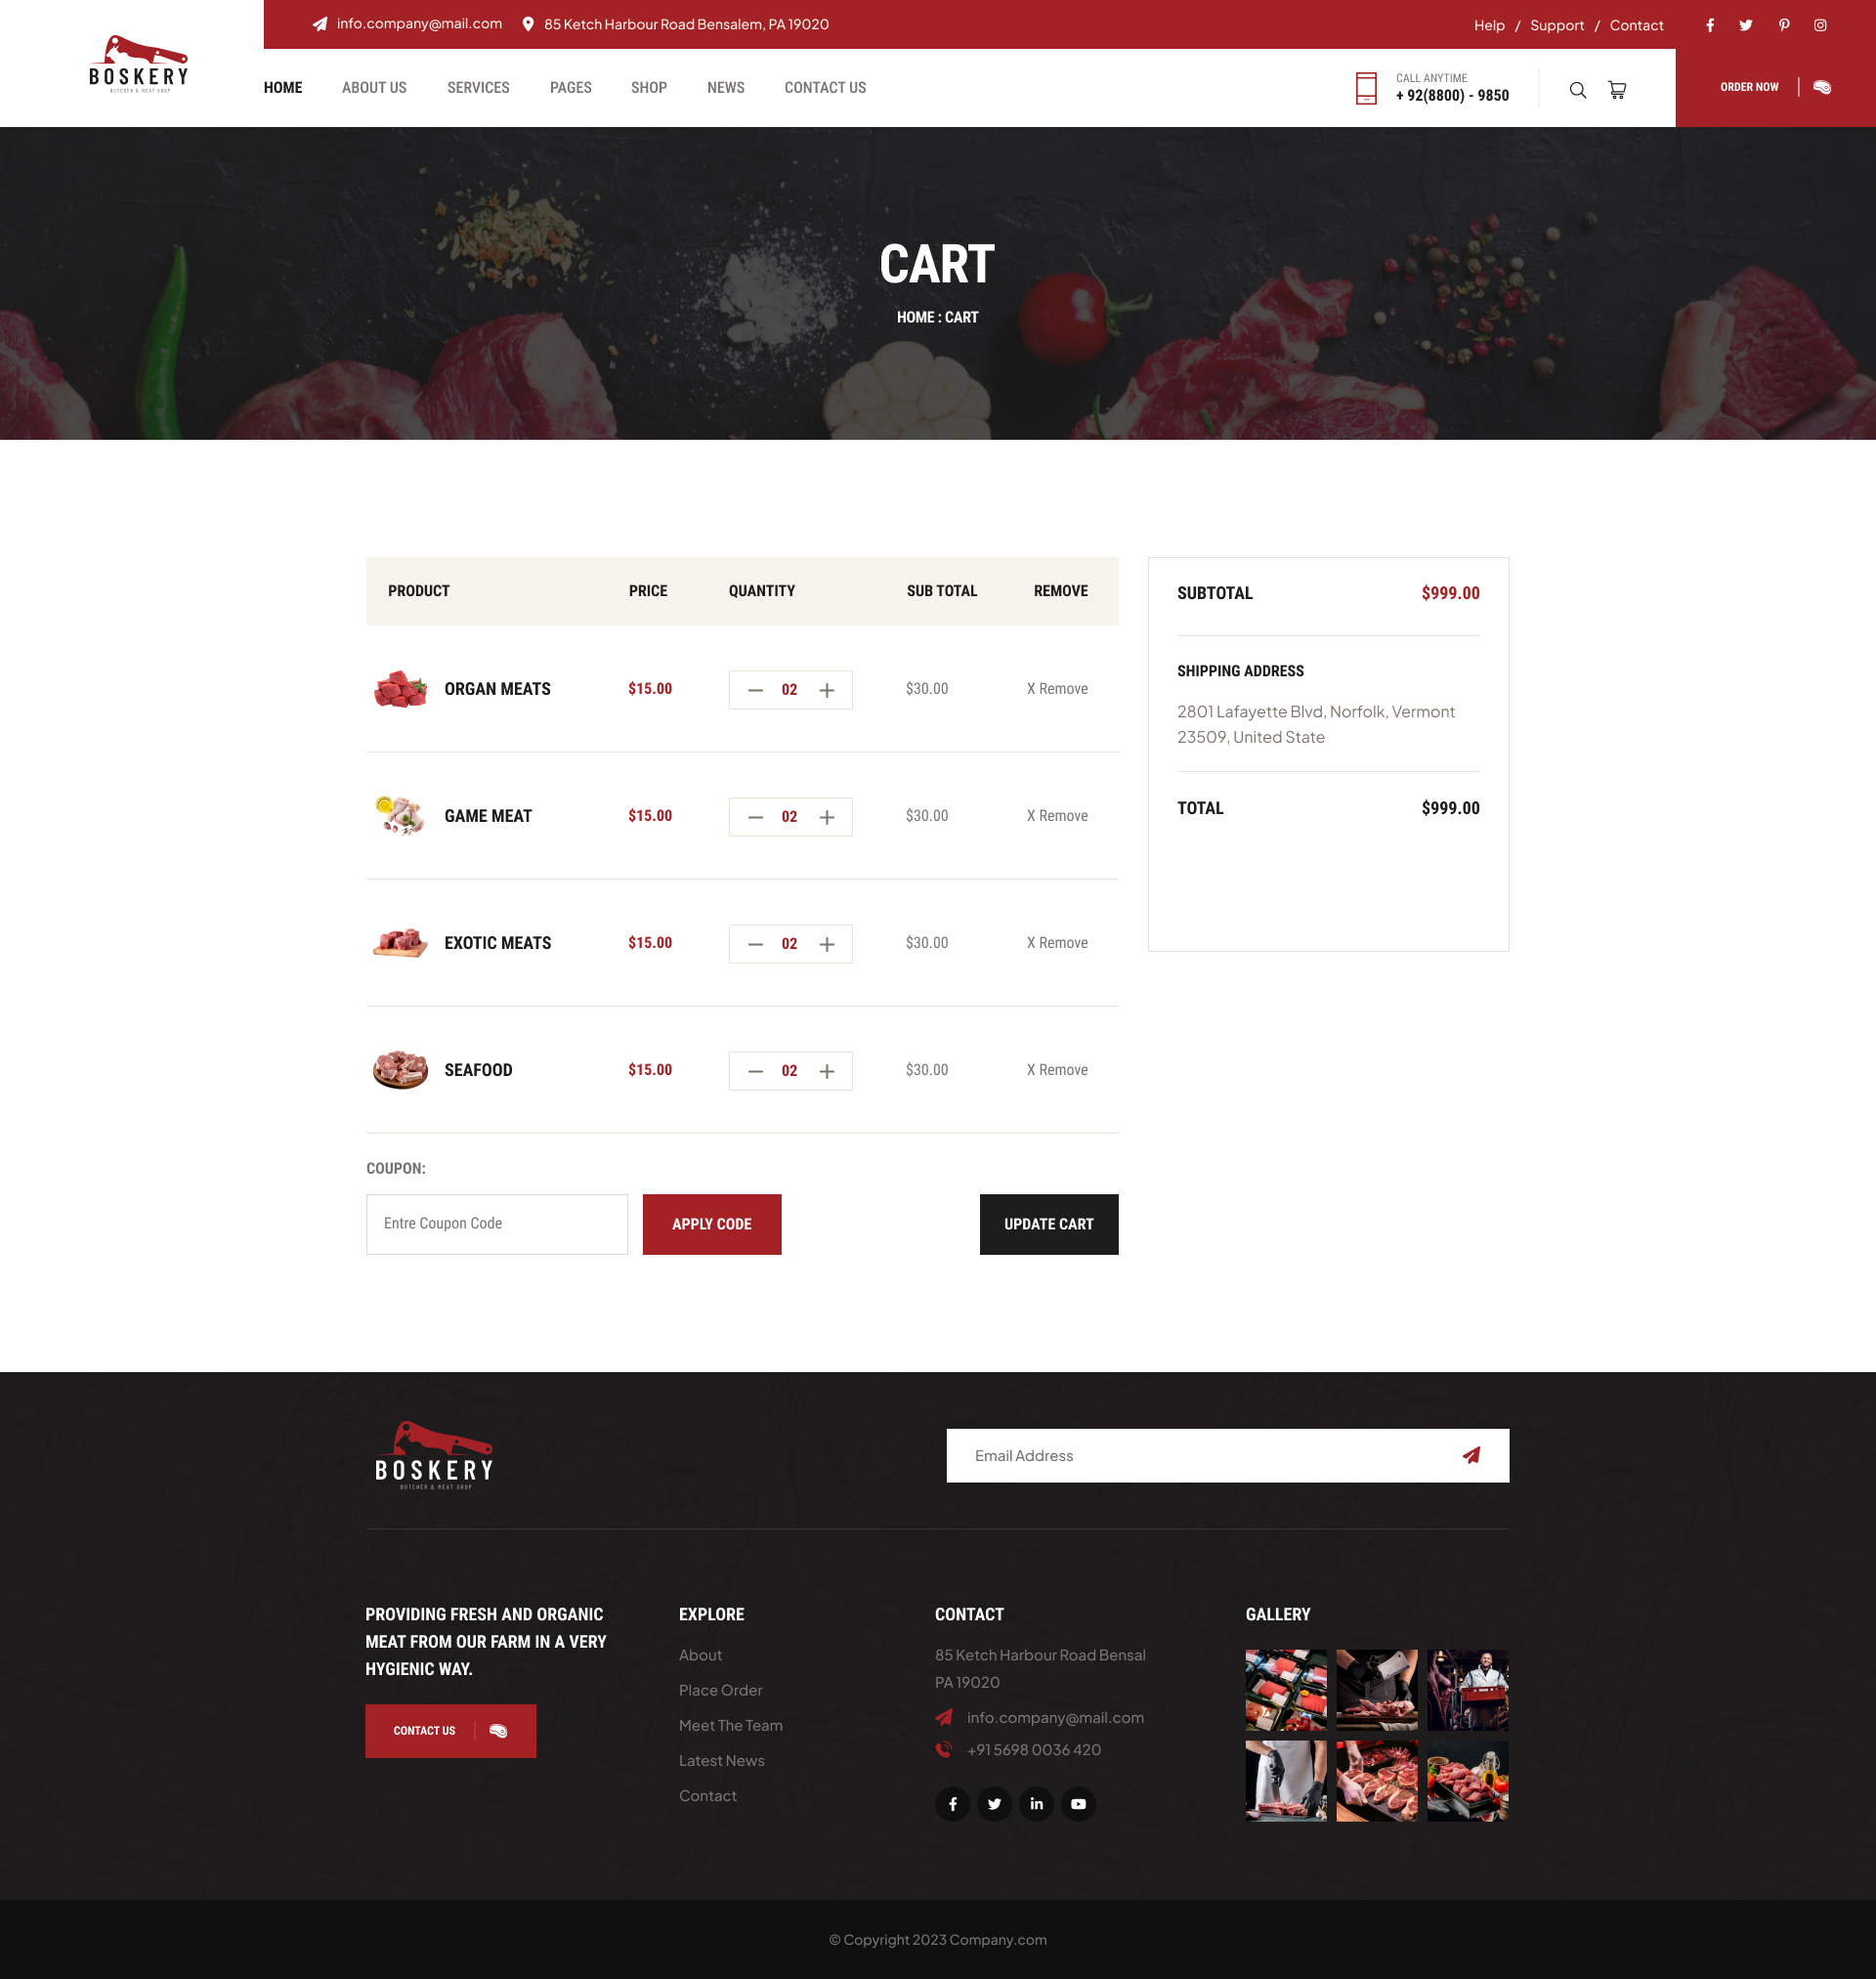Click the SHOP menu item

tap(647, 86)
